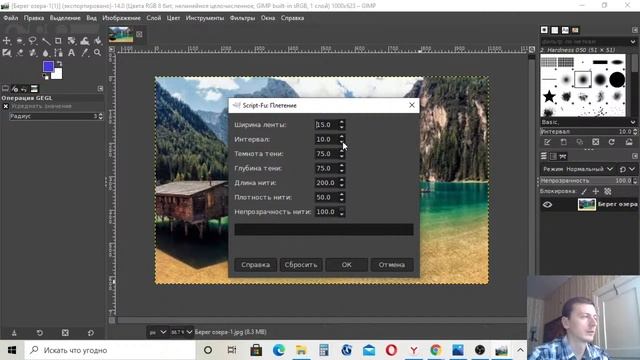The width and height of the screenshot is (640, 360).
Task: Select the Warp Transform tool
Action: [x=85, y=40]
